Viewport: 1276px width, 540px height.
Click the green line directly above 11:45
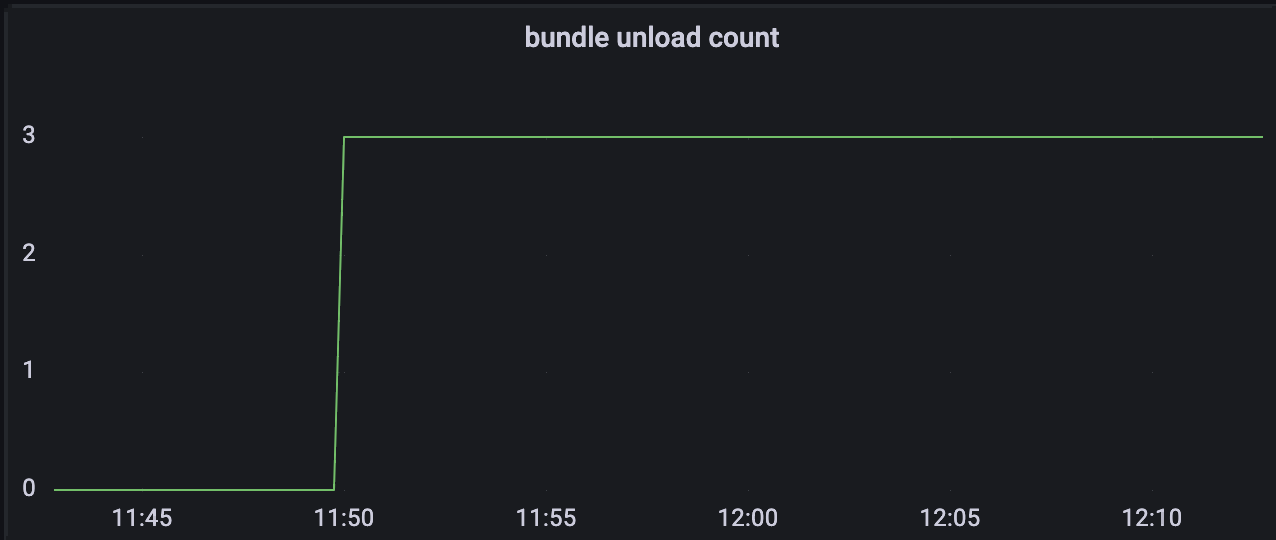click(142, 490)
